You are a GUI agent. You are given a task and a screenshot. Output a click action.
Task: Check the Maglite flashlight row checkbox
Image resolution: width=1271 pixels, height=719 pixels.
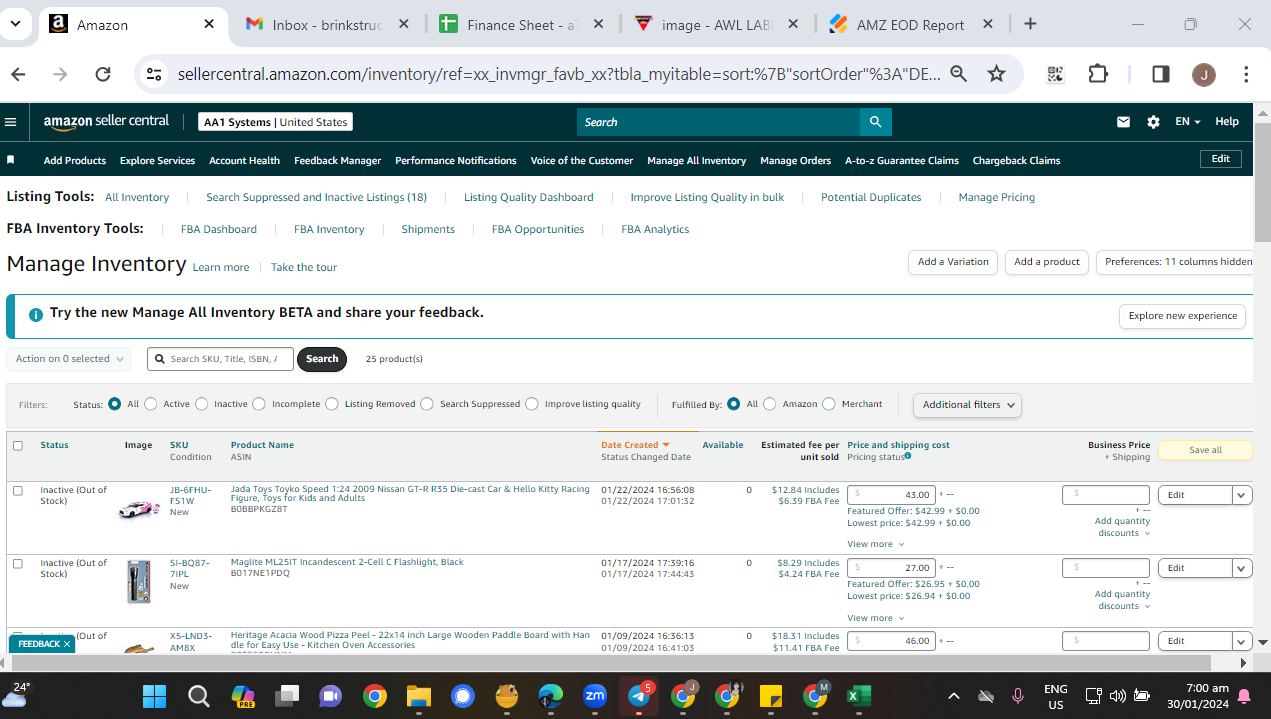[x=18, y=564]
